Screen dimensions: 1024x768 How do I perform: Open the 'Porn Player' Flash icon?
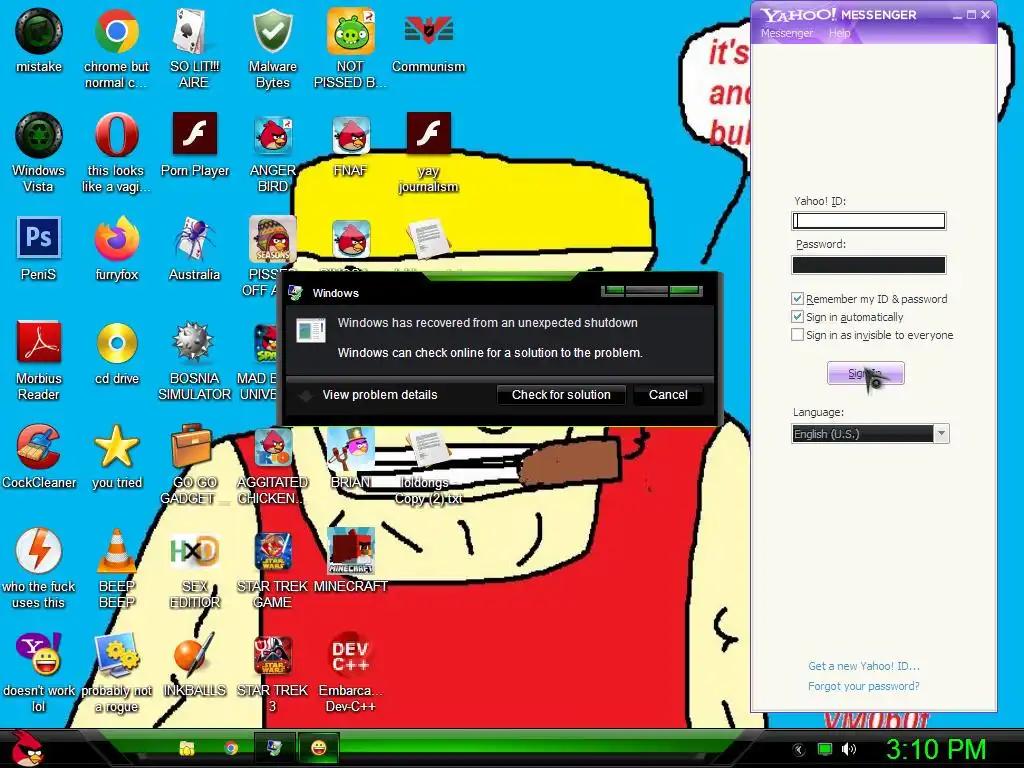[195, 134]
